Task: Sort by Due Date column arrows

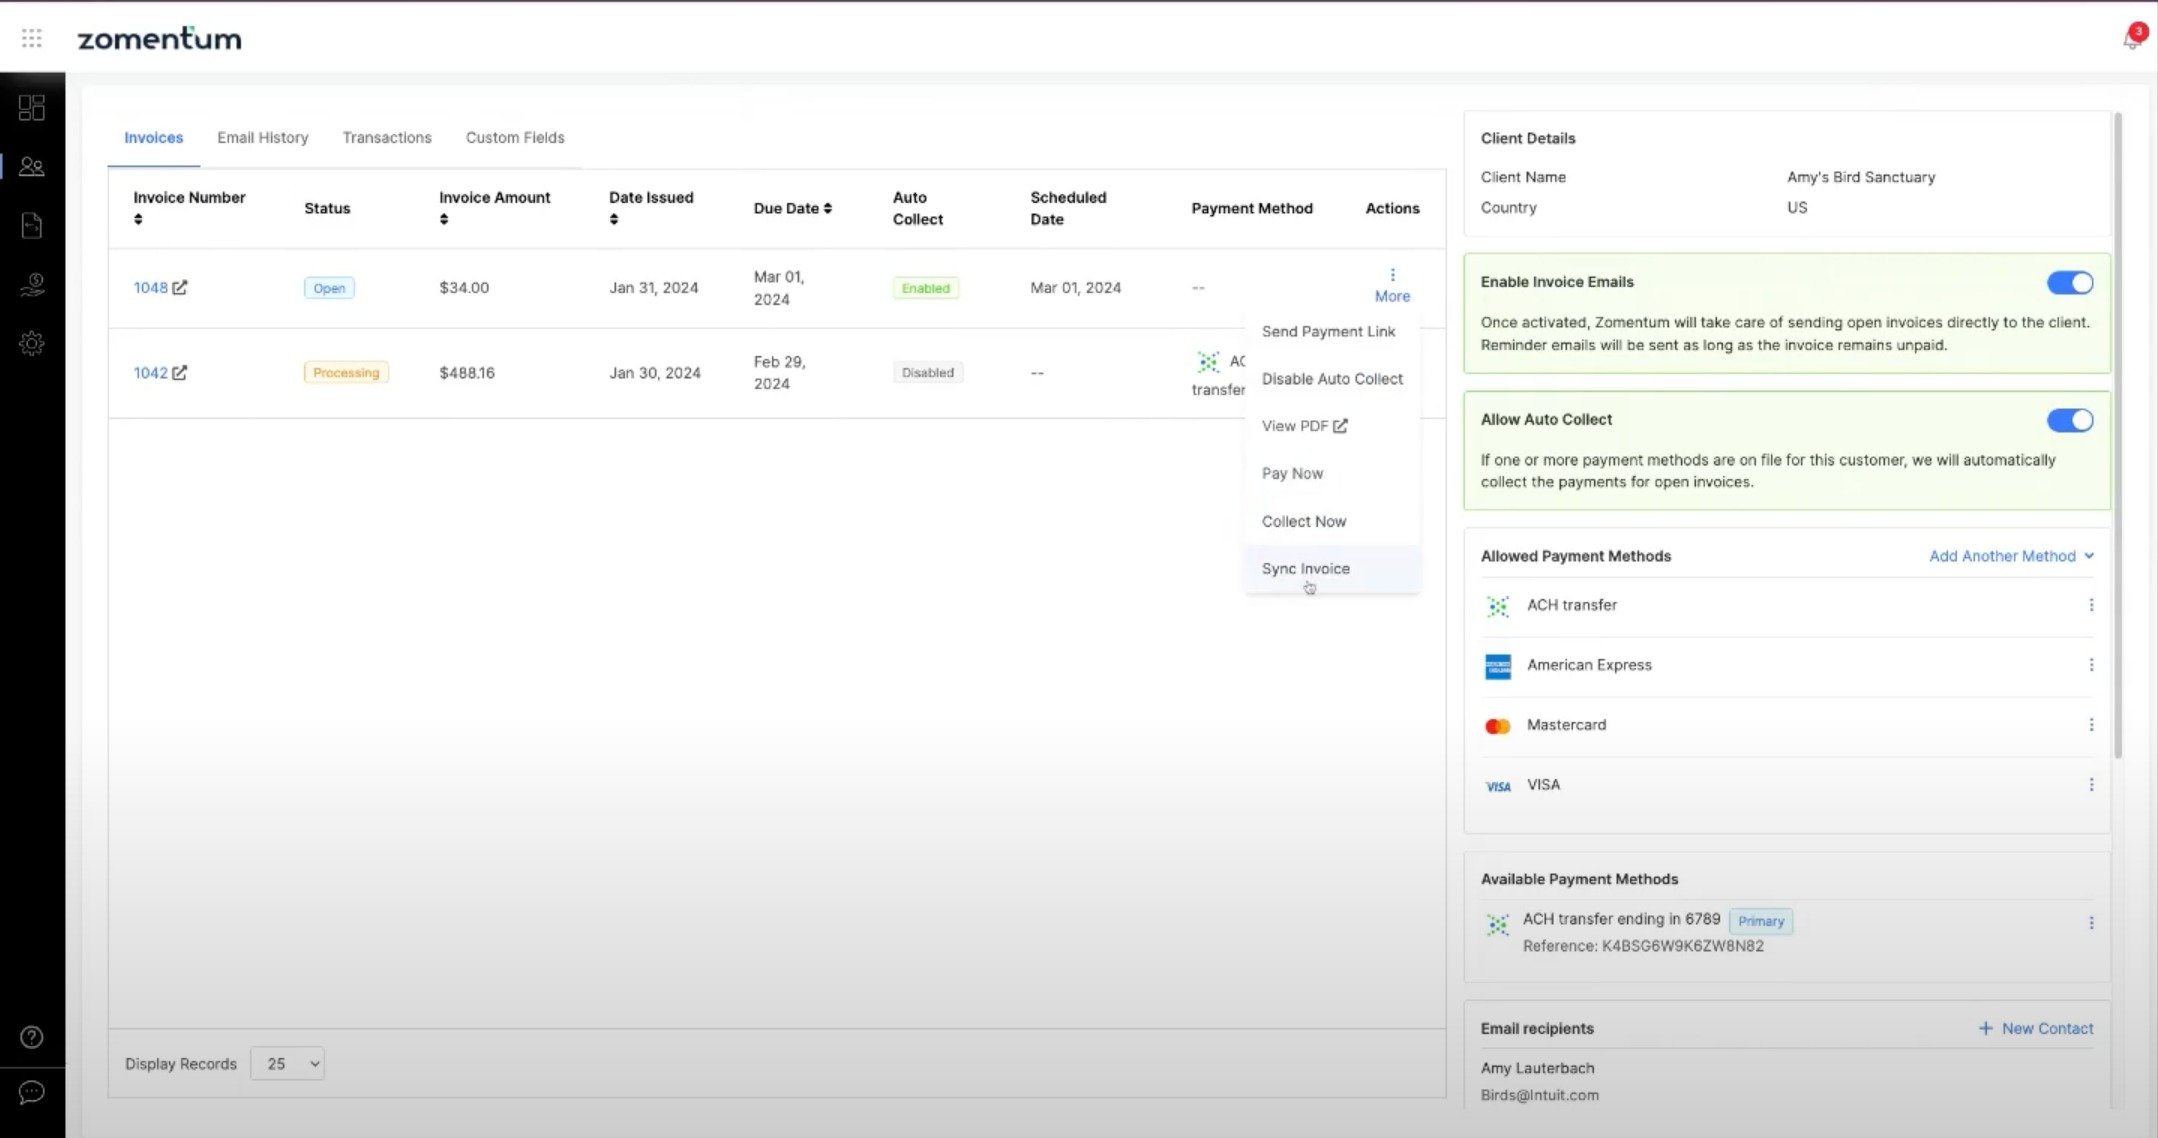Action: [828, 208]
